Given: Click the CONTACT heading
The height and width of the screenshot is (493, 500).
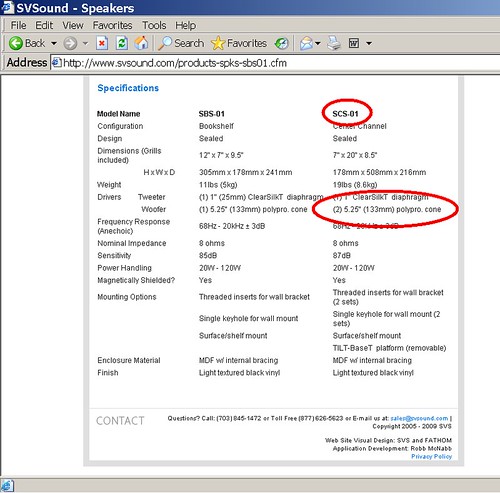Looking at the screenshot, I should point(120,421).
